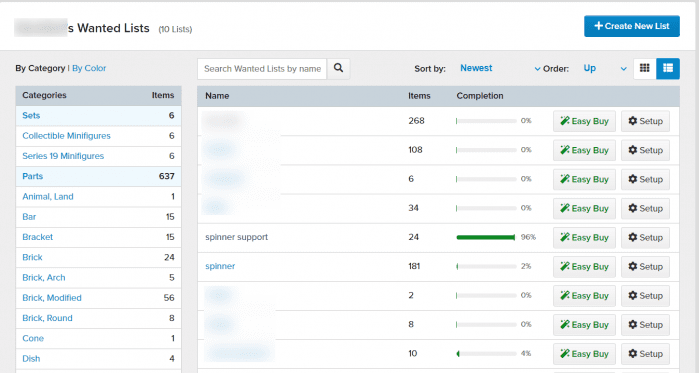
Task: Click the spinner 2% completion bar
Action: 486,266
